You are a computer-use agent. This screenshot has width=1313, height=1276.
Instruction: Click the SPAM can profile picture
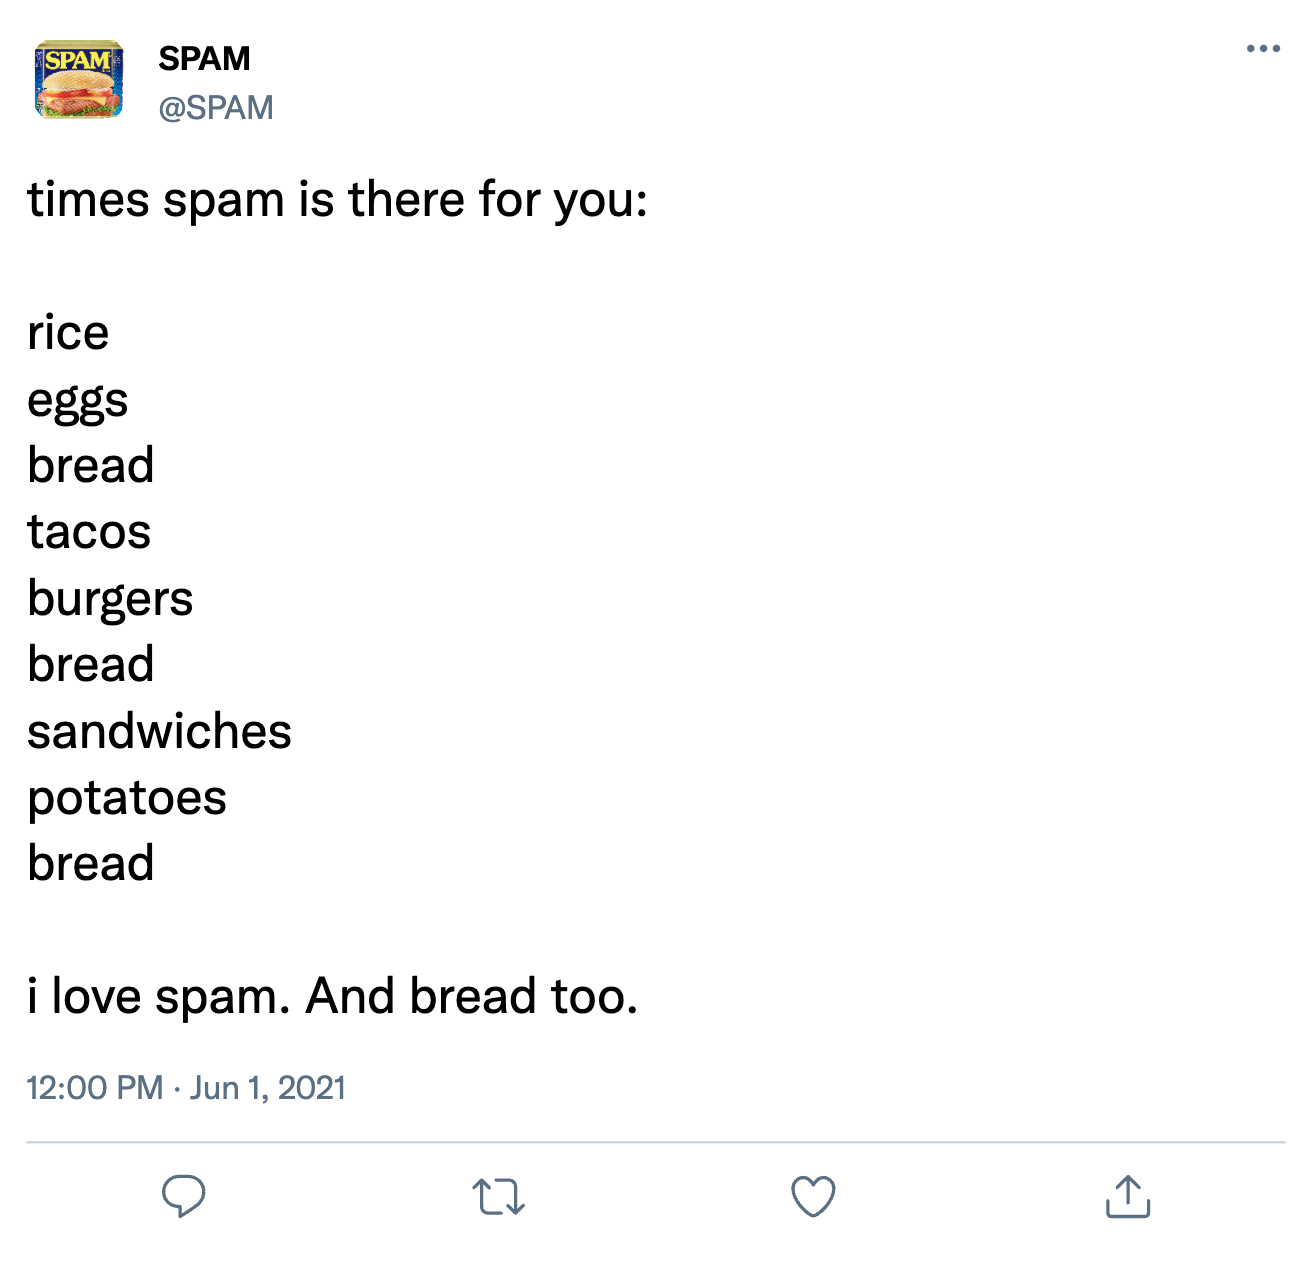pyautogui.click(x=79, y=79)
